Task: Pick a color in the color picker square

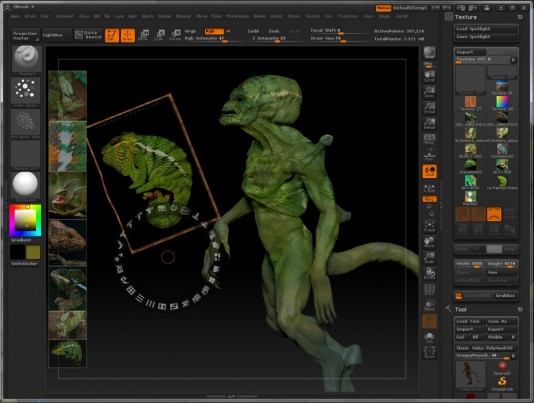Action: point(25,220)
